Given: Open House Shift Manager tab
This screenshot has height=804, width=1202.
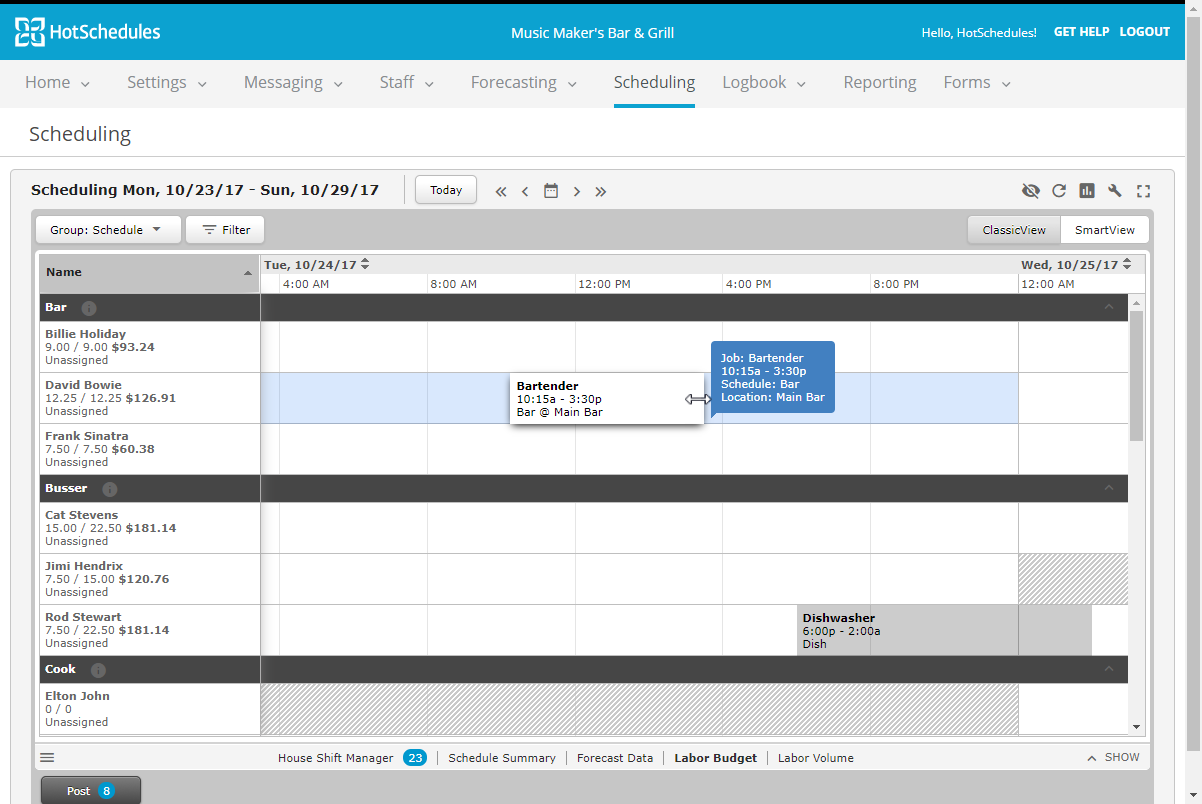Looking at the screenshot, I should [x=336, y=758].
